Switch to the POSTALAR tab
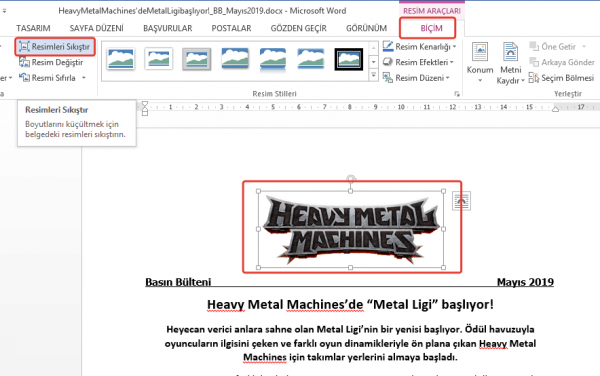This screenshot has width=600, height=376. click(x=231, y=28)
